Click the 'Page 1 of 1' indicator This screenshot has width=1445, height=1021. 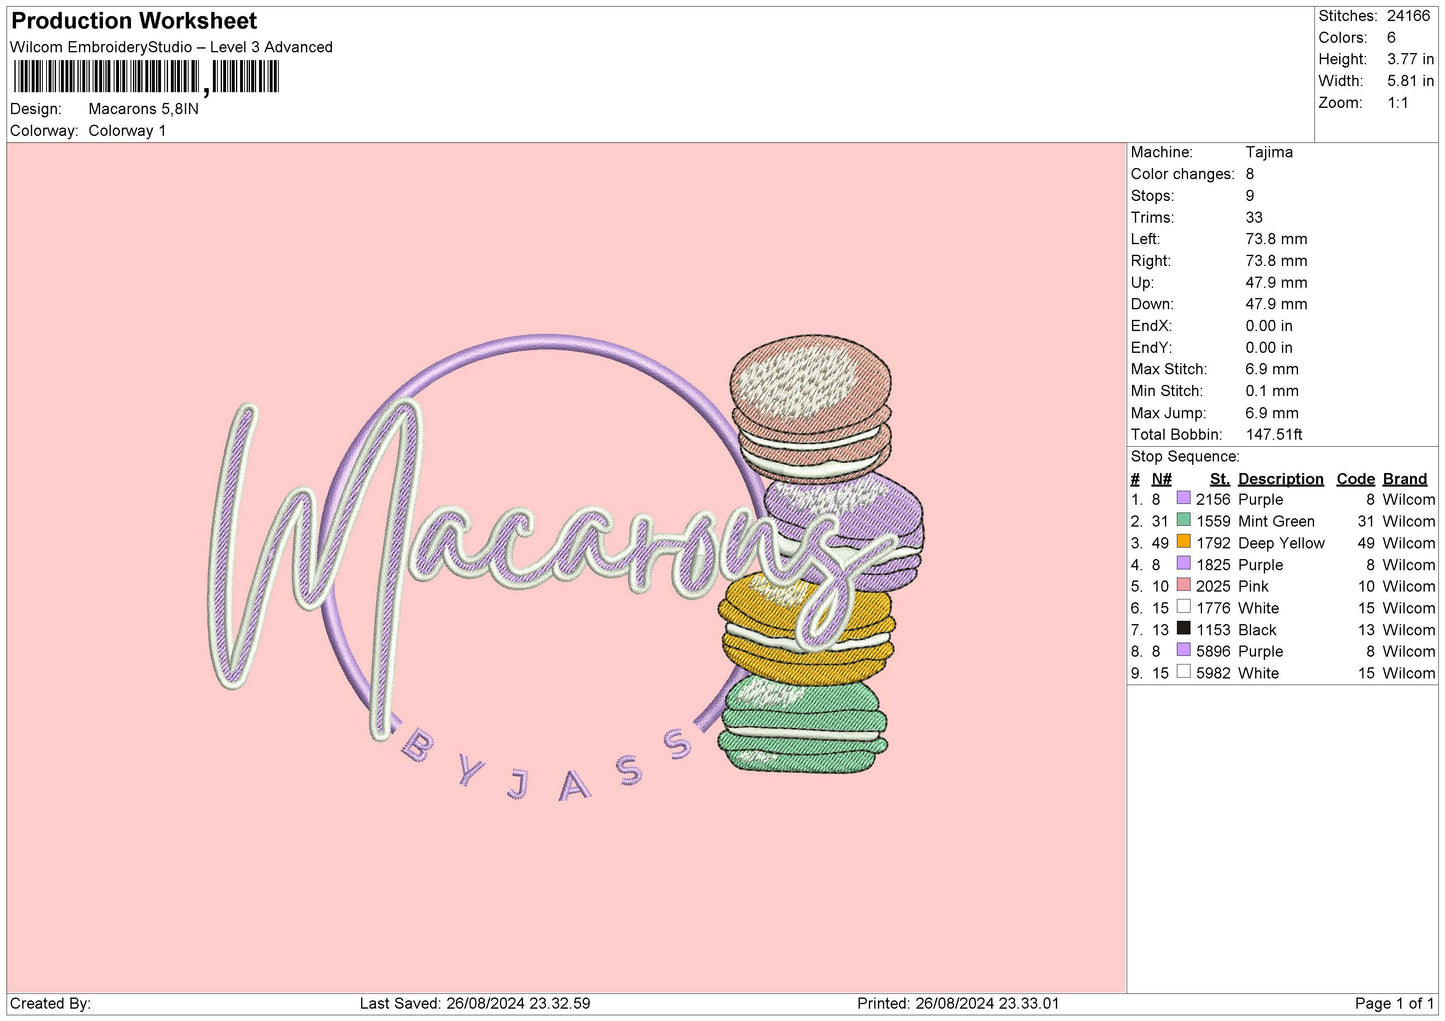coord(1394,1003)
